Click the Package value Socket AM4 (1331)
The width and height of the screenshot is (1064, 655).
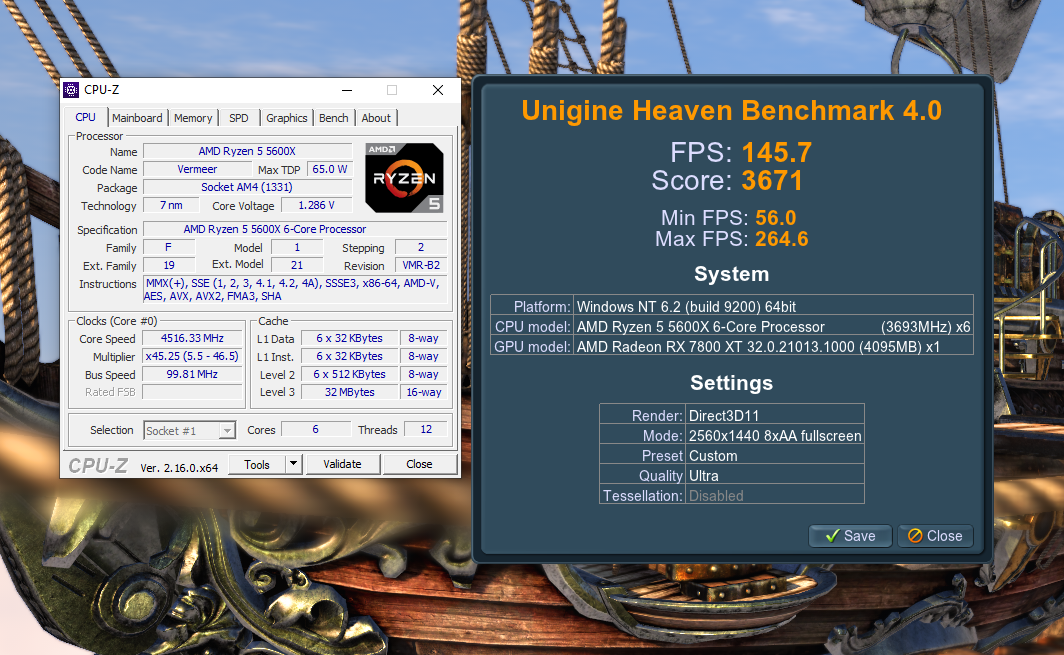(x=248, y=187)
